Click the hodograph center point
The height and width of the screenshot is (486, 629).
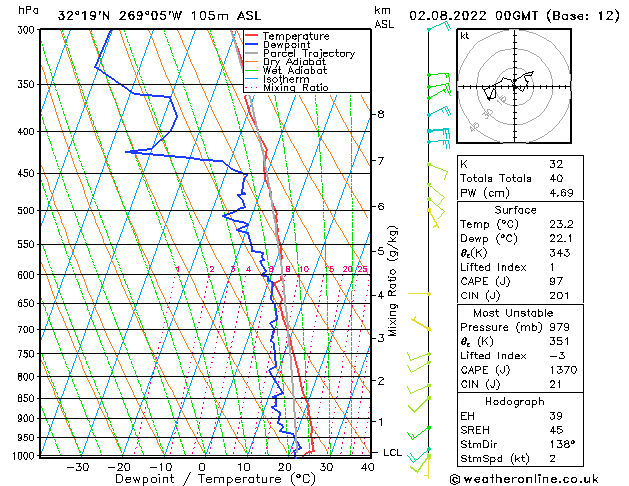click(515, 86)
